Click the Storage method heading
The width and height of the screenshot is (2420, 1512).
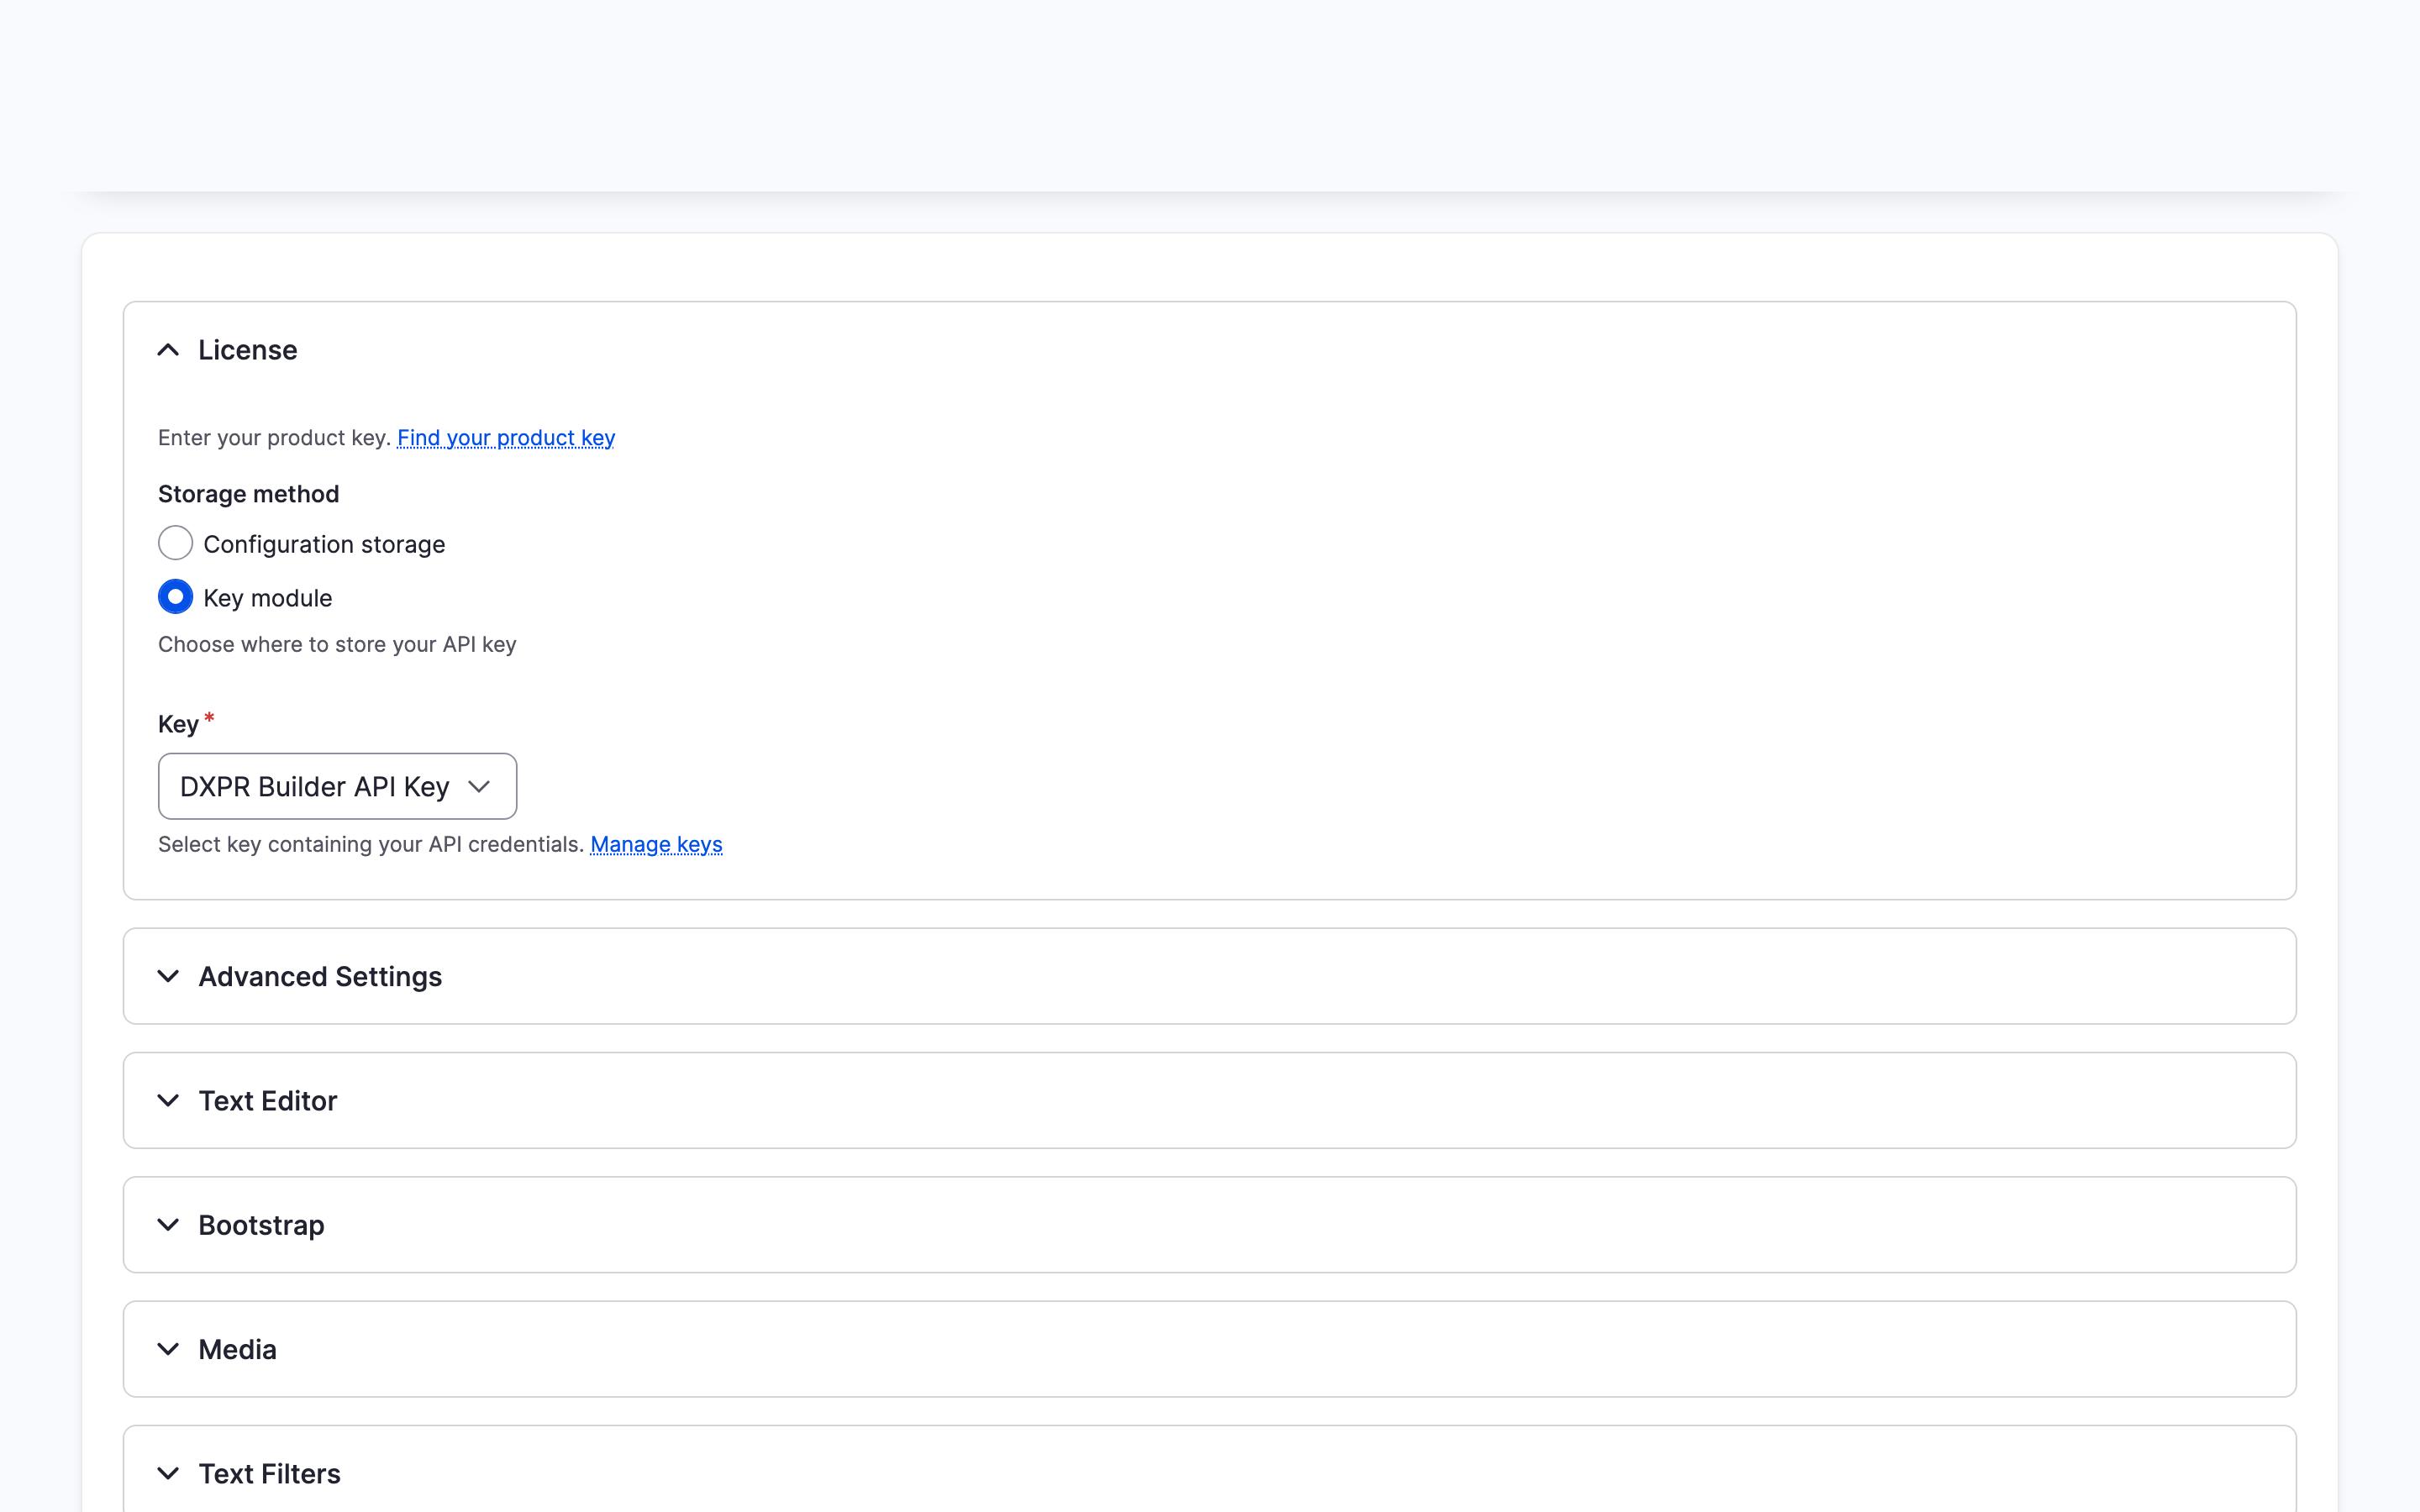pos(248,494)
